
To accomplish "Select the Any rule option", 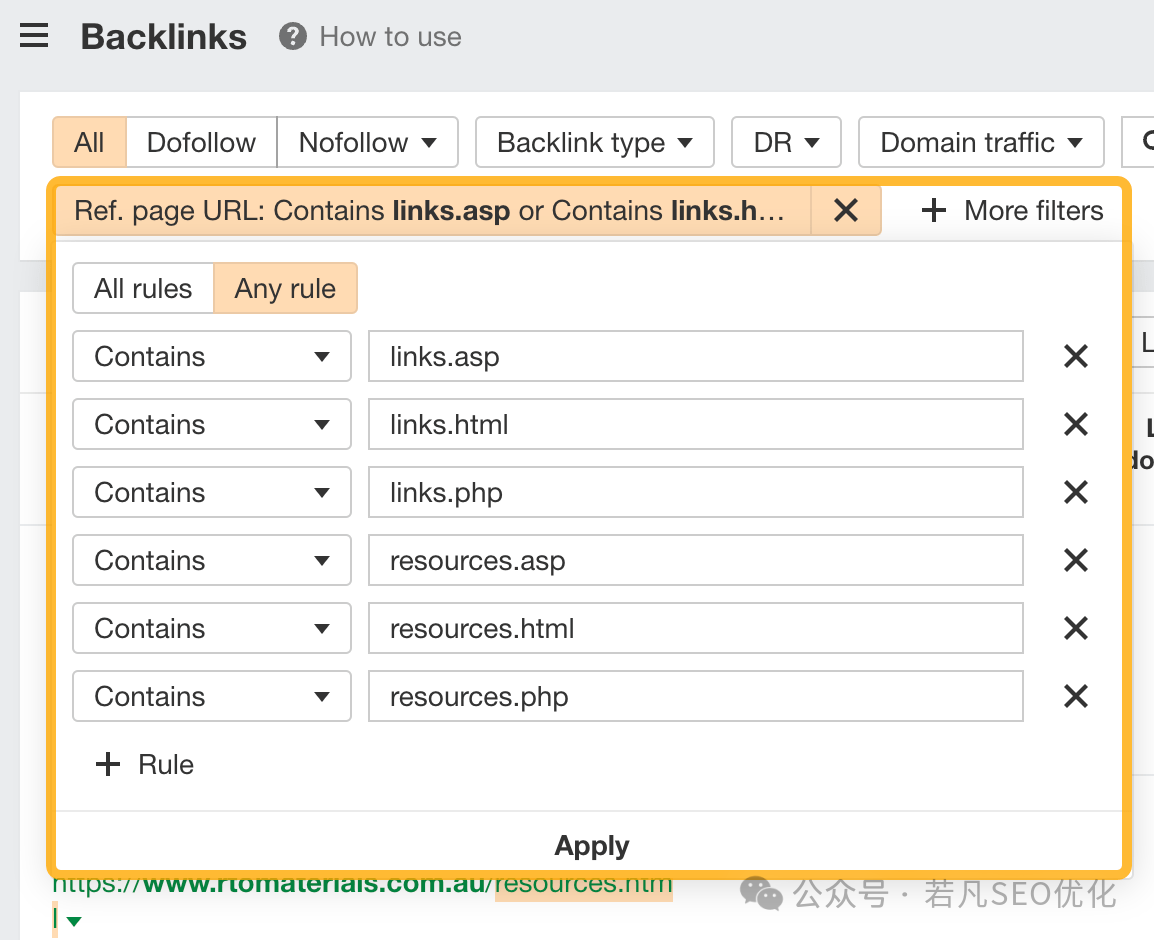I will pos(286,289).
